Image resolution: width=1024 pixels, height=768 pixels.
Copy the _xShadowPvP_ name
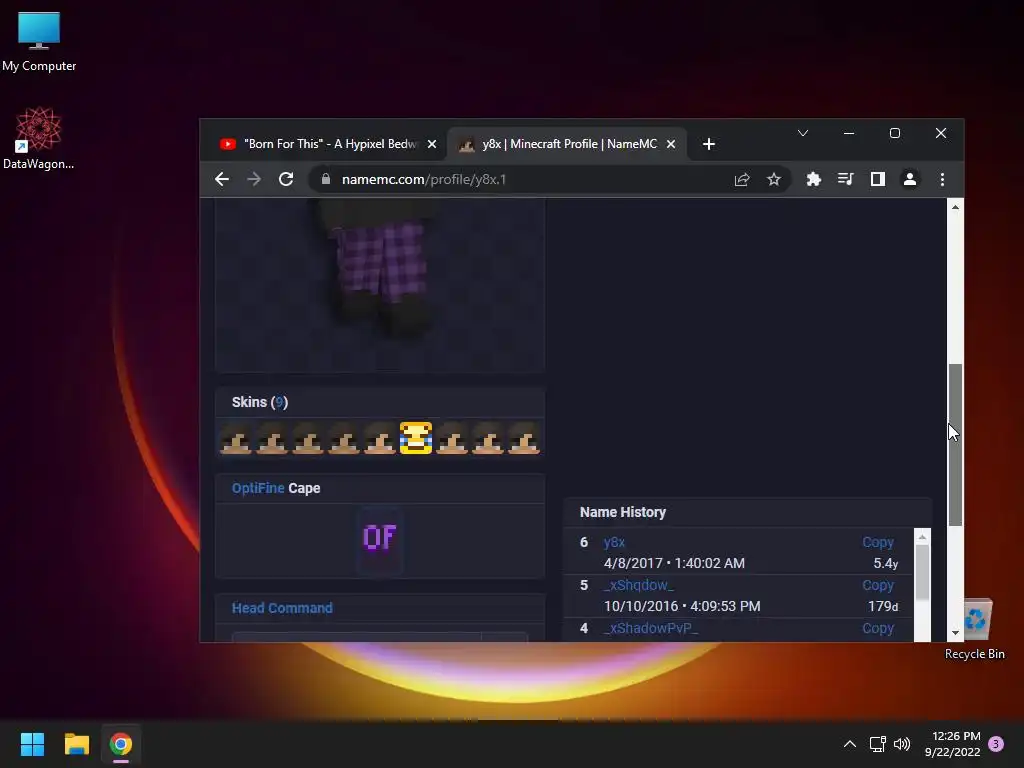click(878, 628)
